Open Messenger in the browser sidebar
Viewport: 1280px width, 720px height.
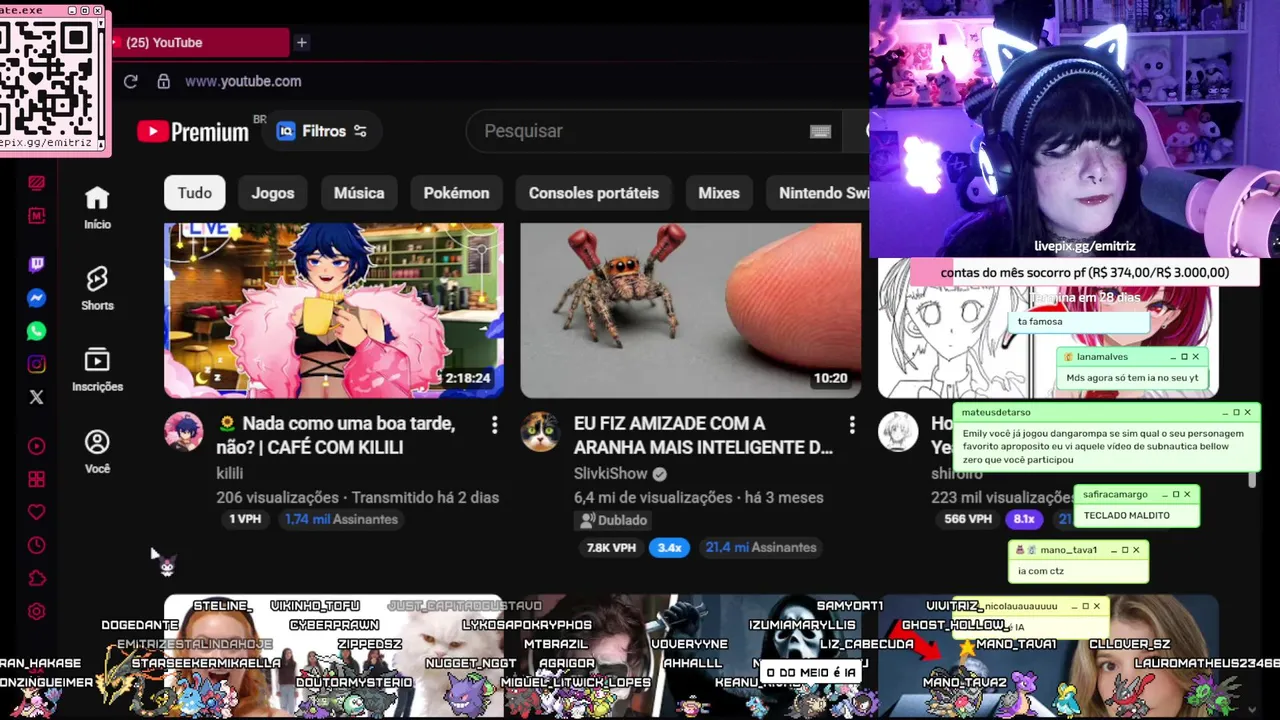[36, 298]
